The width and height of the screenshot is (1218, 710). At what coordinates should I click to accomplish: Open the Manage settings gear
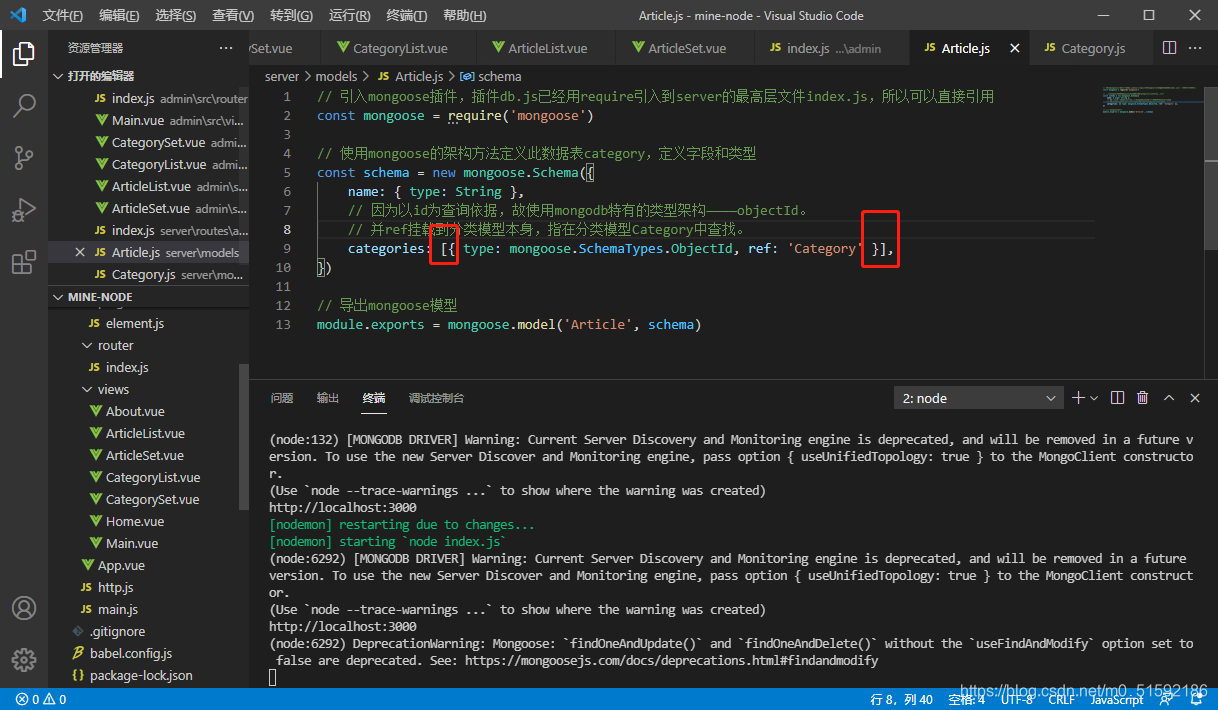(24, 659)
